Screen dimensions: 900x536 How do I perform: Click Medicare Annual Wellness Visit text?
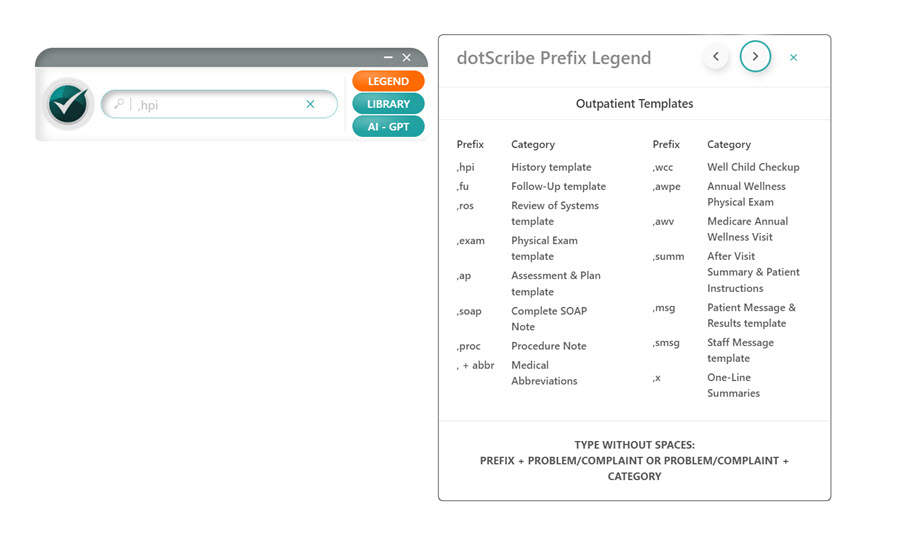pos(747,229)
